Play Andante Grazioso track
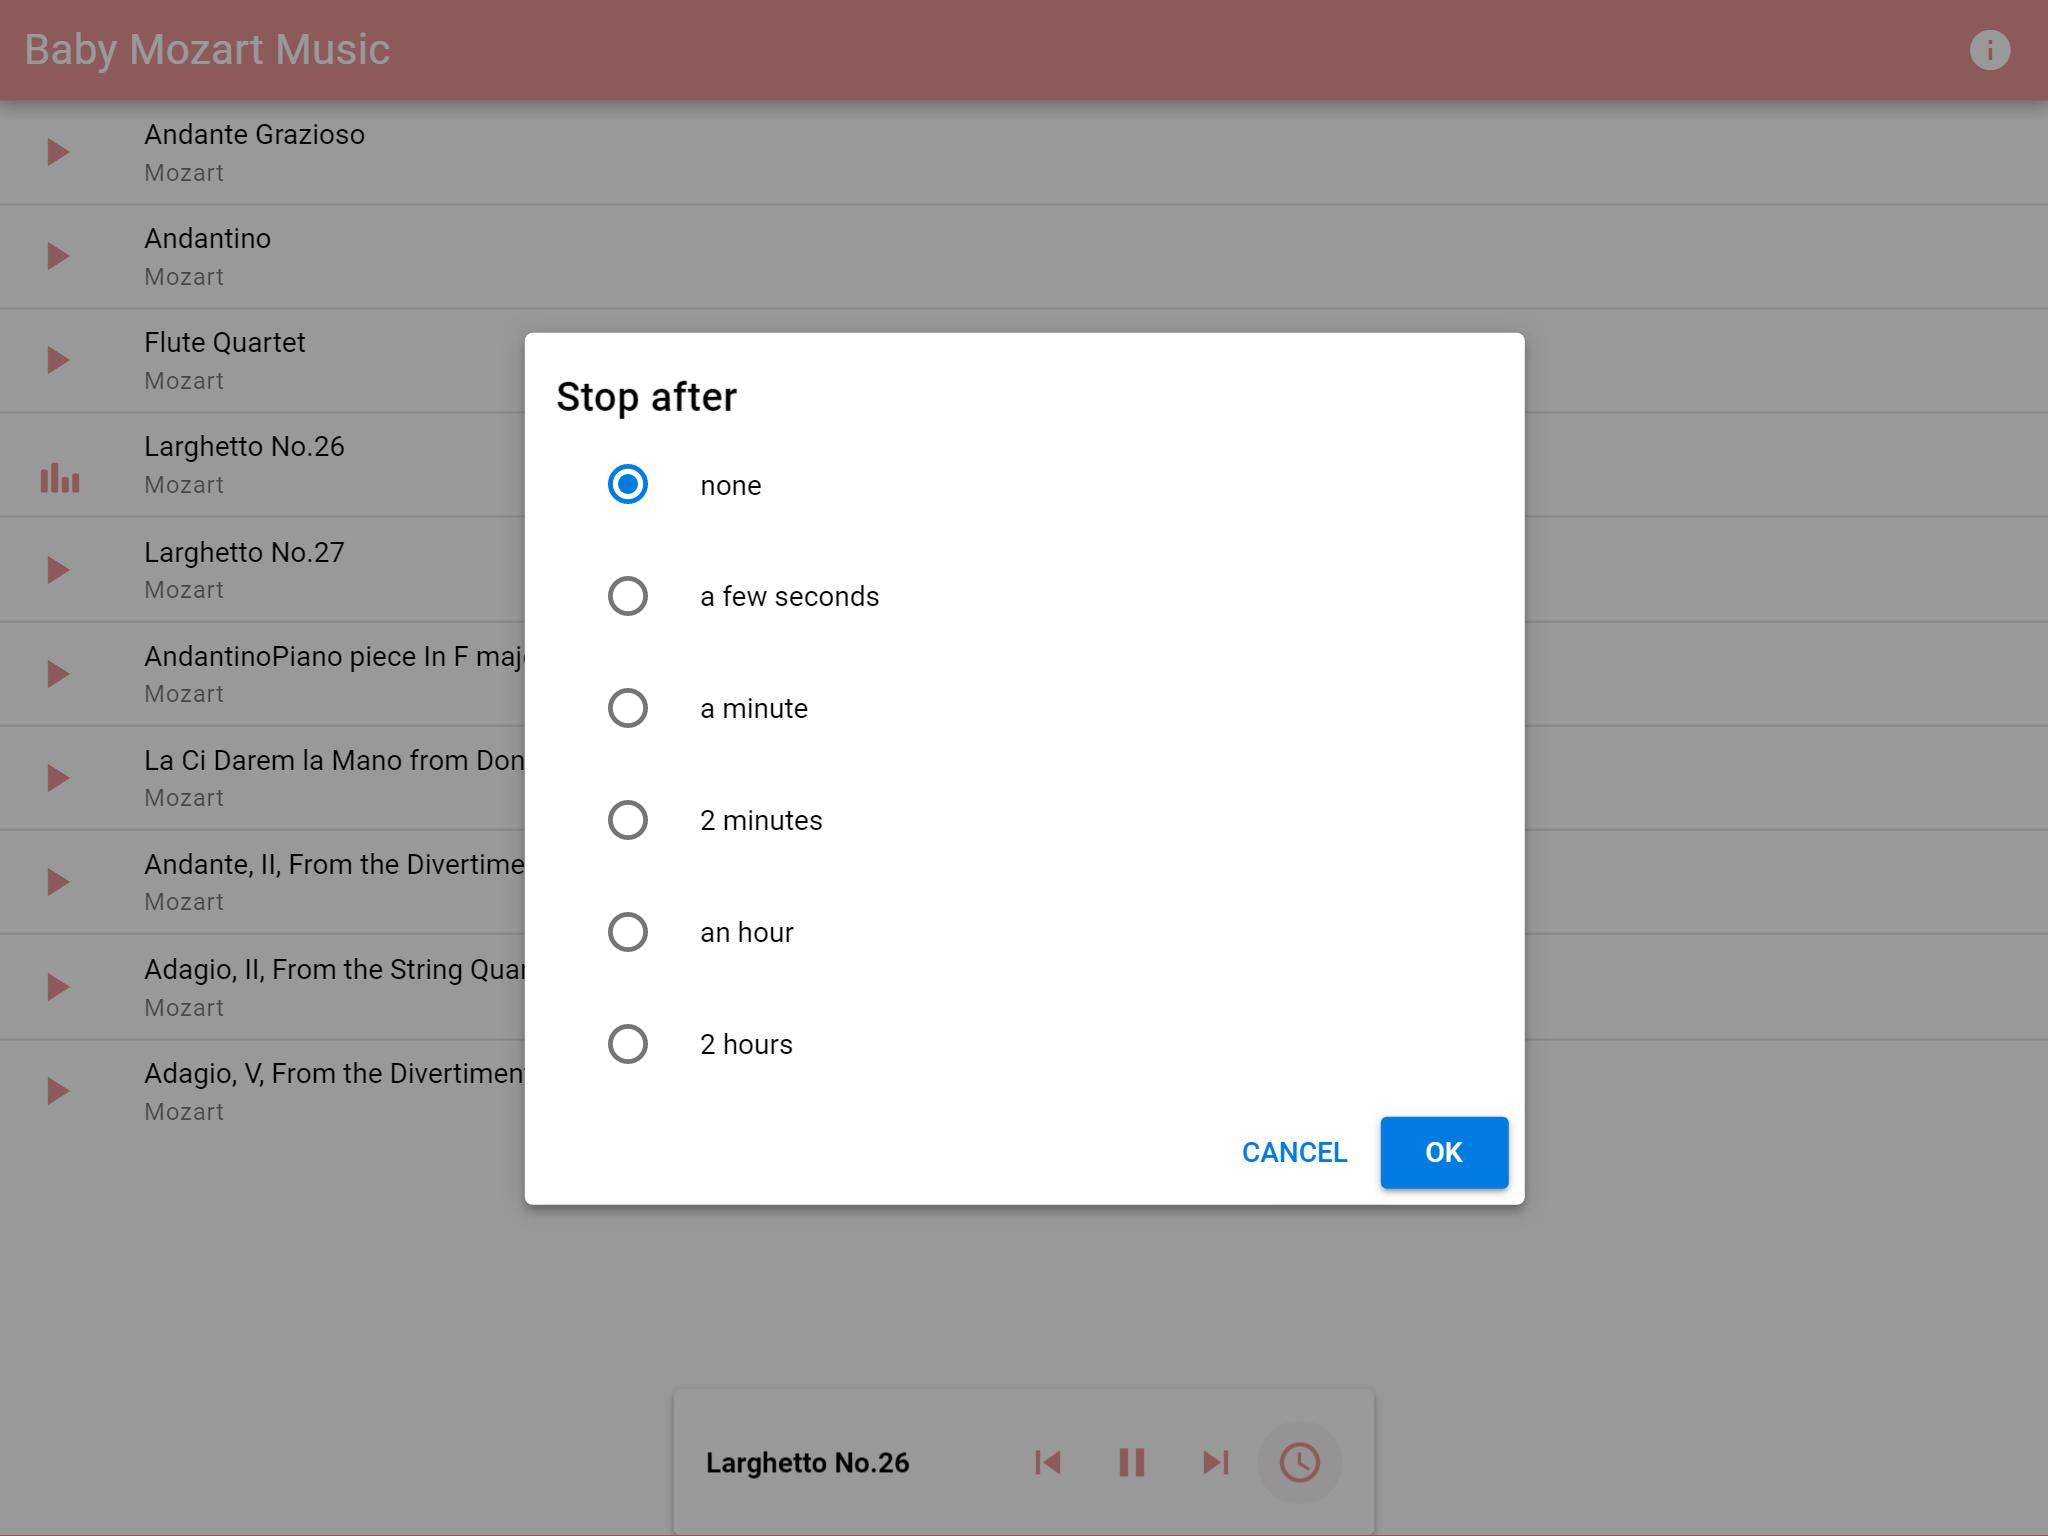The image size is (2048, 1536). click(x=58, y=152)
